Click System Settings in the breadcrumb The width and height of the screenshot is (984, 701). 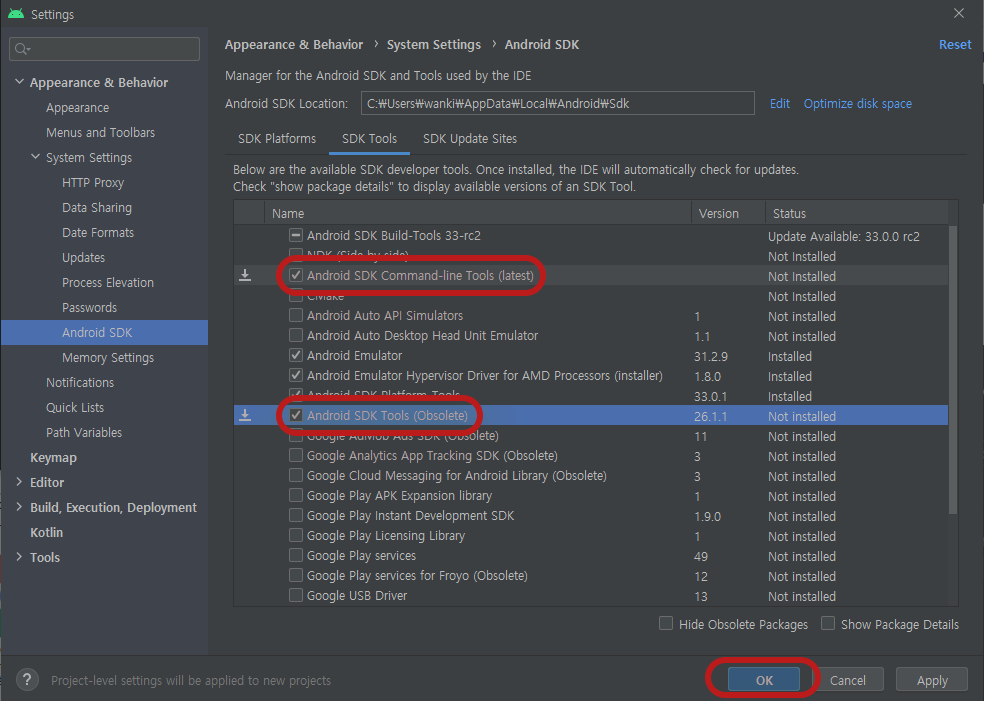coord(434,45)
